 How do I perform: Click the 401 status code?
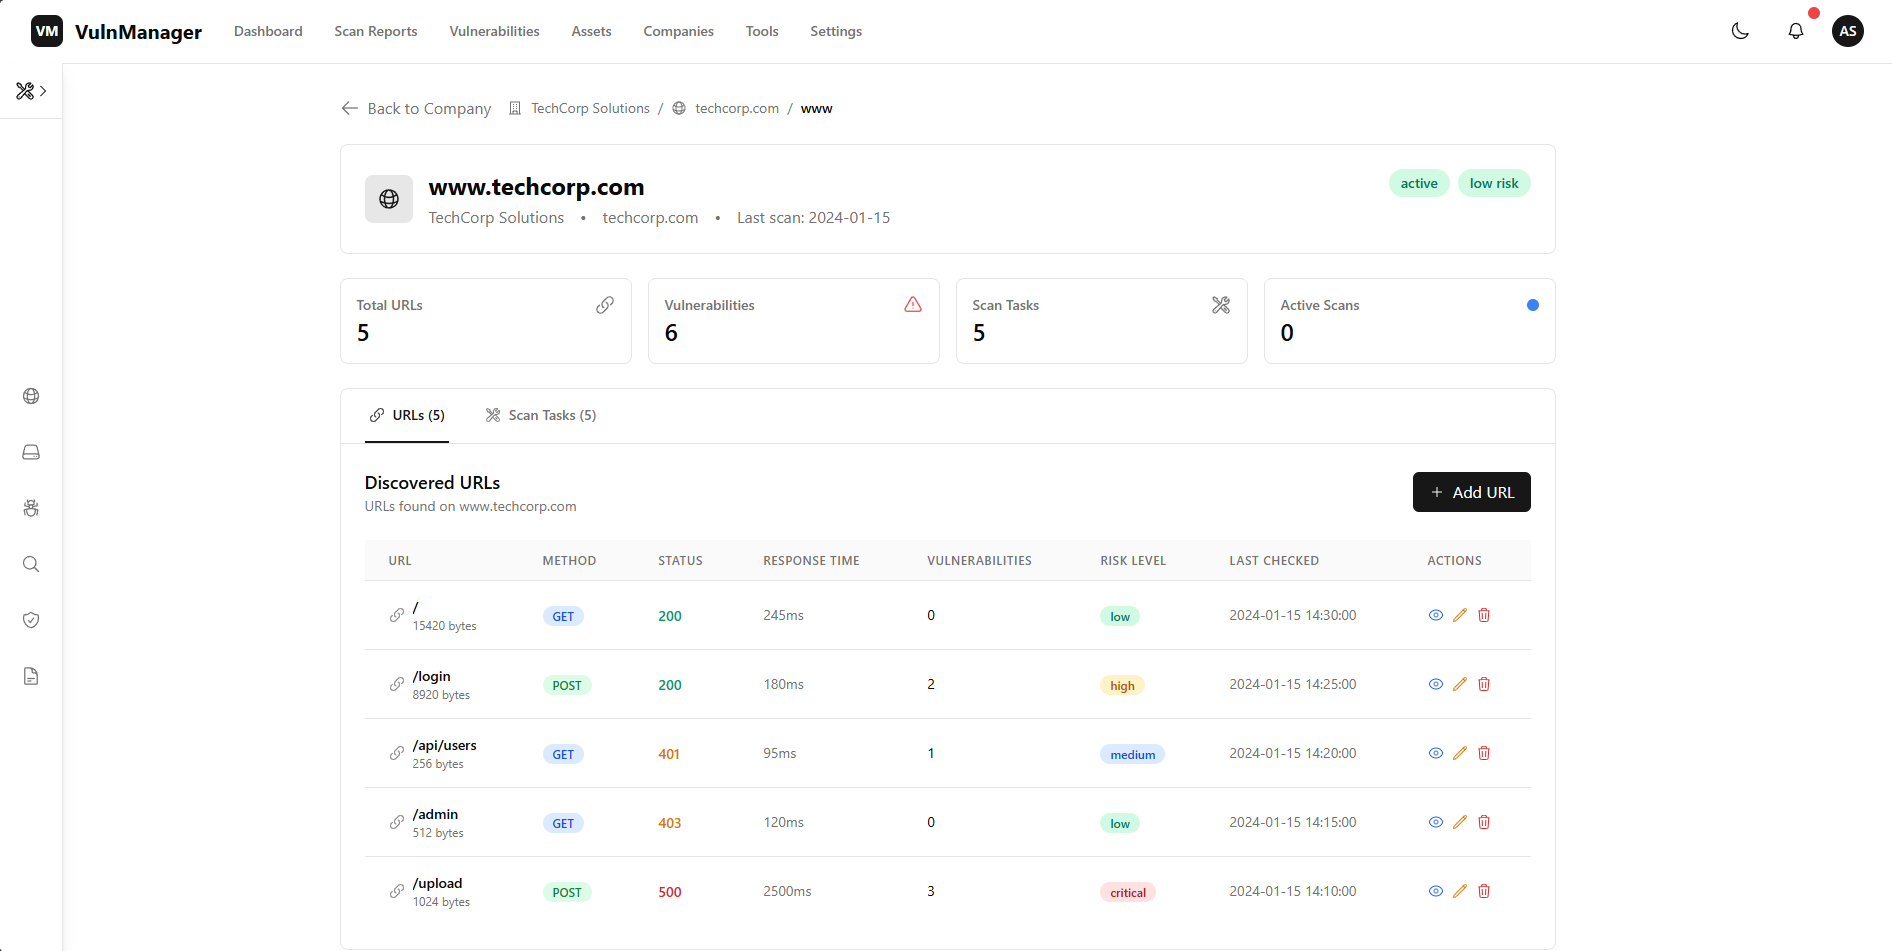[669, 754]
